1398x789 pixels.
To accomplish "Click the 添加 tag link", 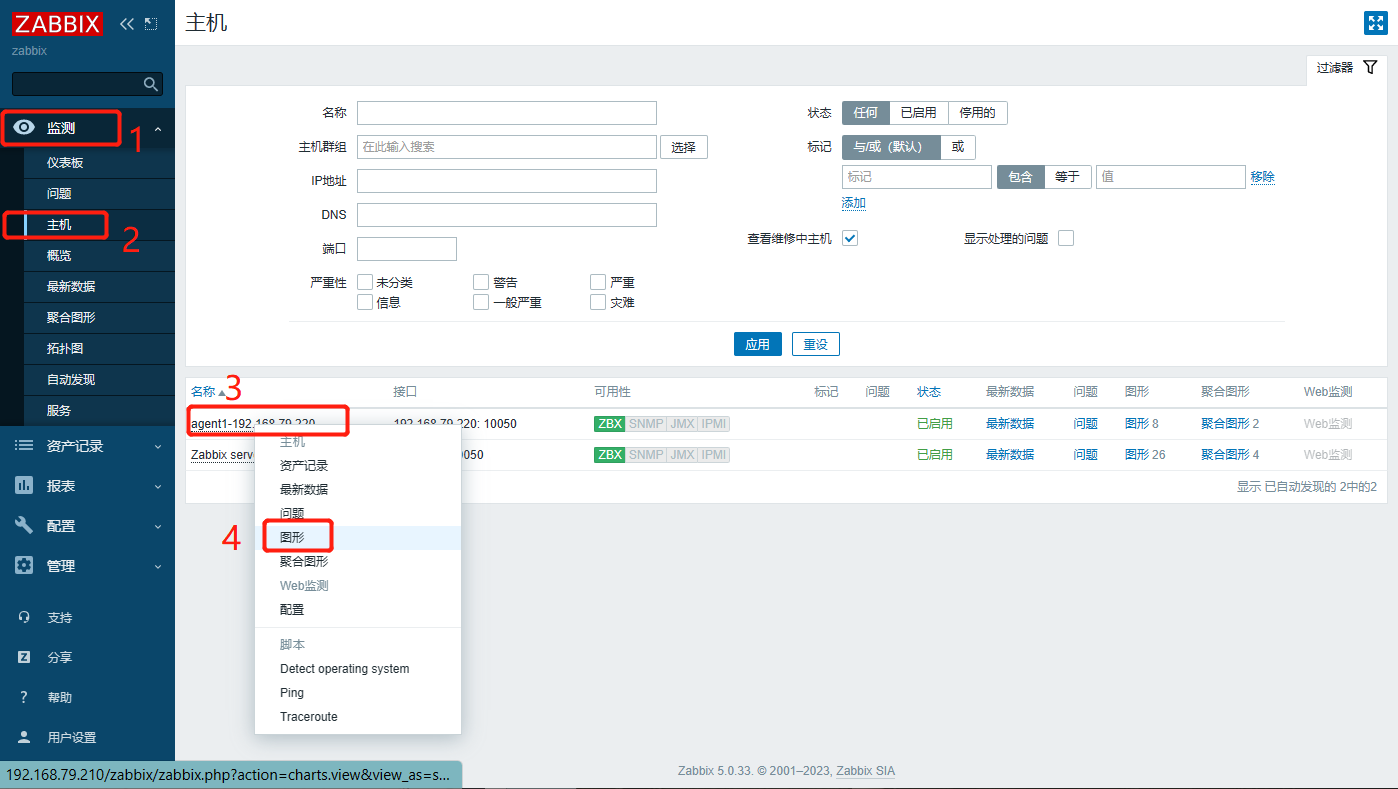I will coord(854,203).
